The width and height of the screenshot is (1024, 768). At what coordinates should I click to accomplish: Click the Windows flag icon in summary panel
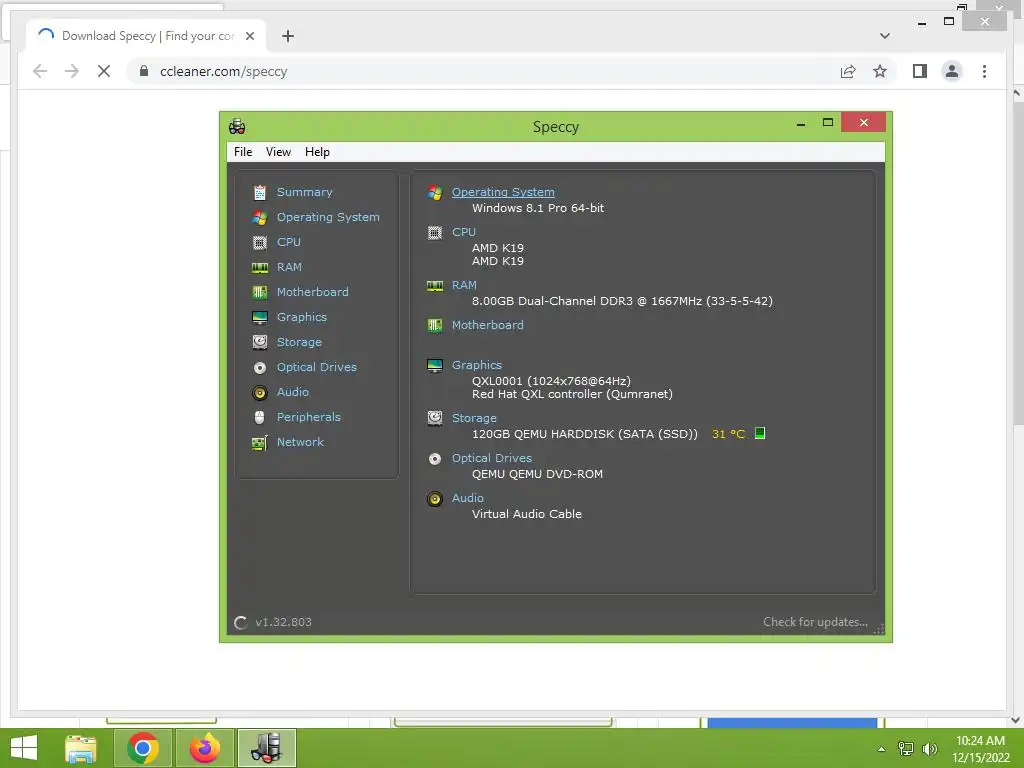[x=435, y=193]
